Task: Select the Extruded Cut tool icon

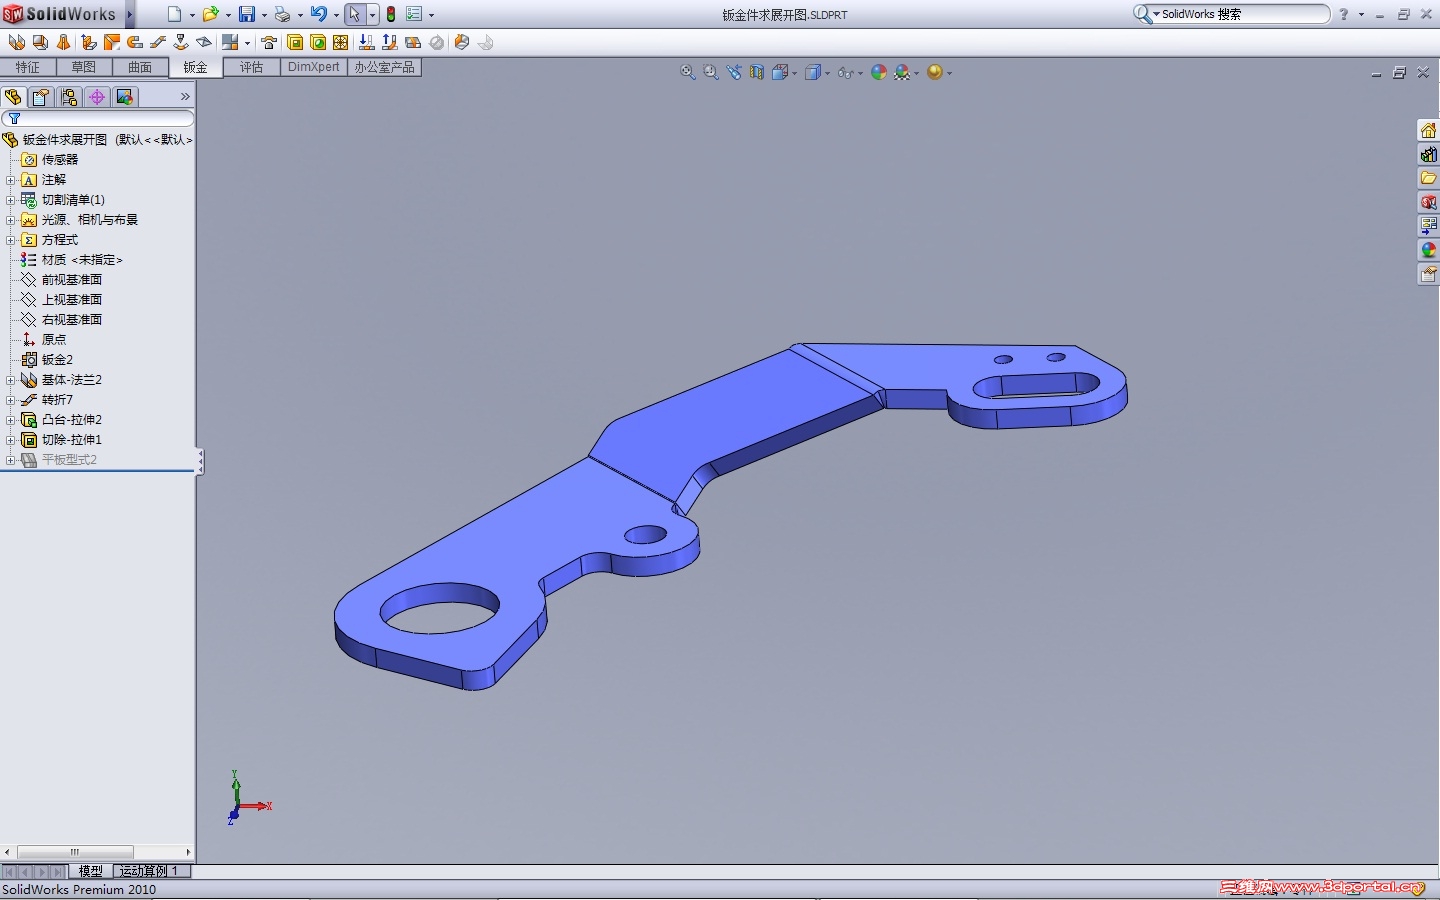Action: click(x=295, y=42)
